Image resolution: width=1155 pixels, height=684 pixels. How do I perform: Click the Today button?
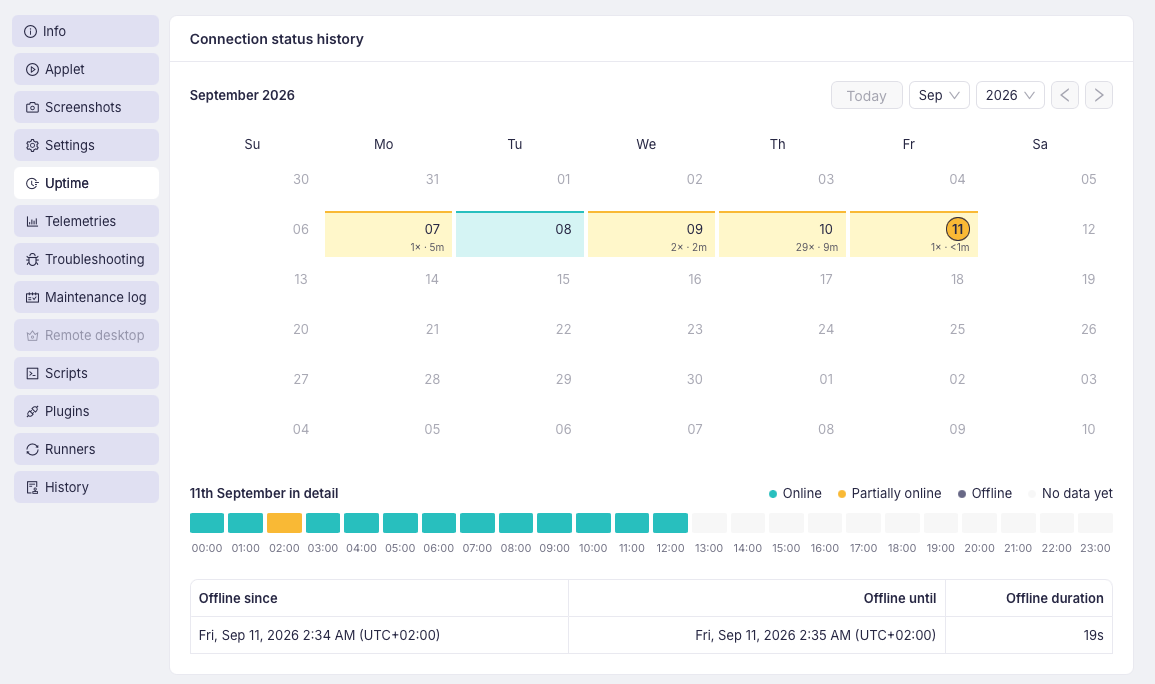tap(866, 95)
